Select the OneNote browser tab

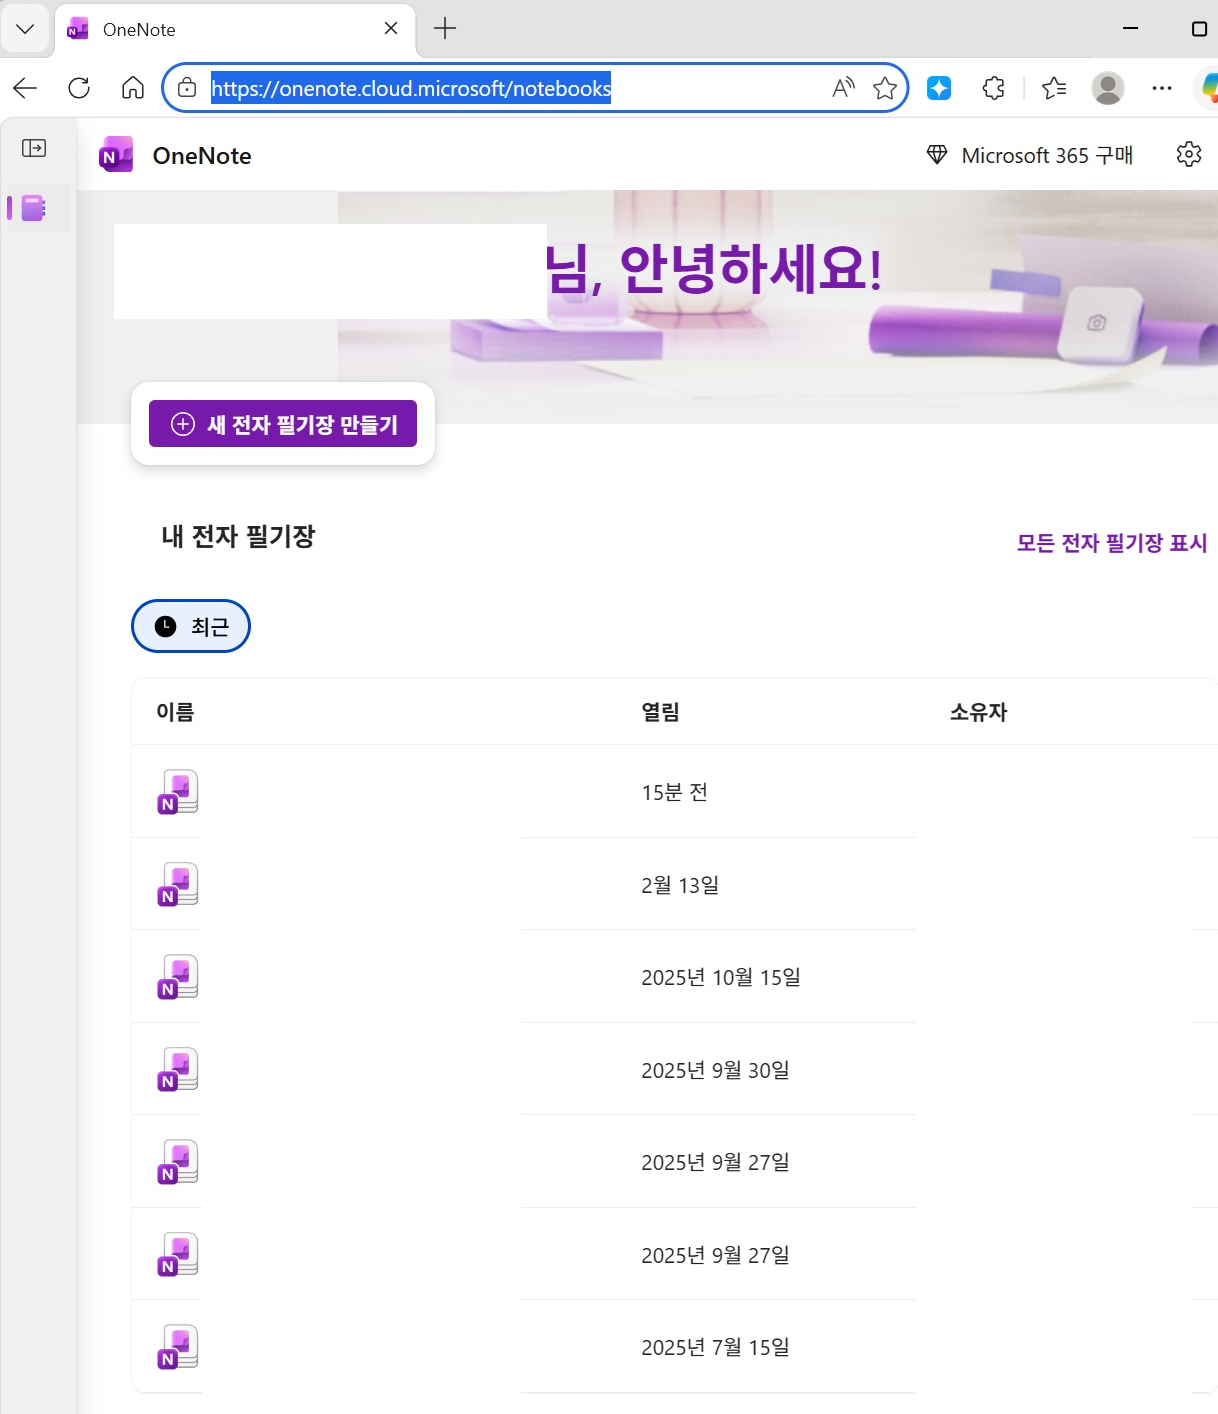pos(235,30)
